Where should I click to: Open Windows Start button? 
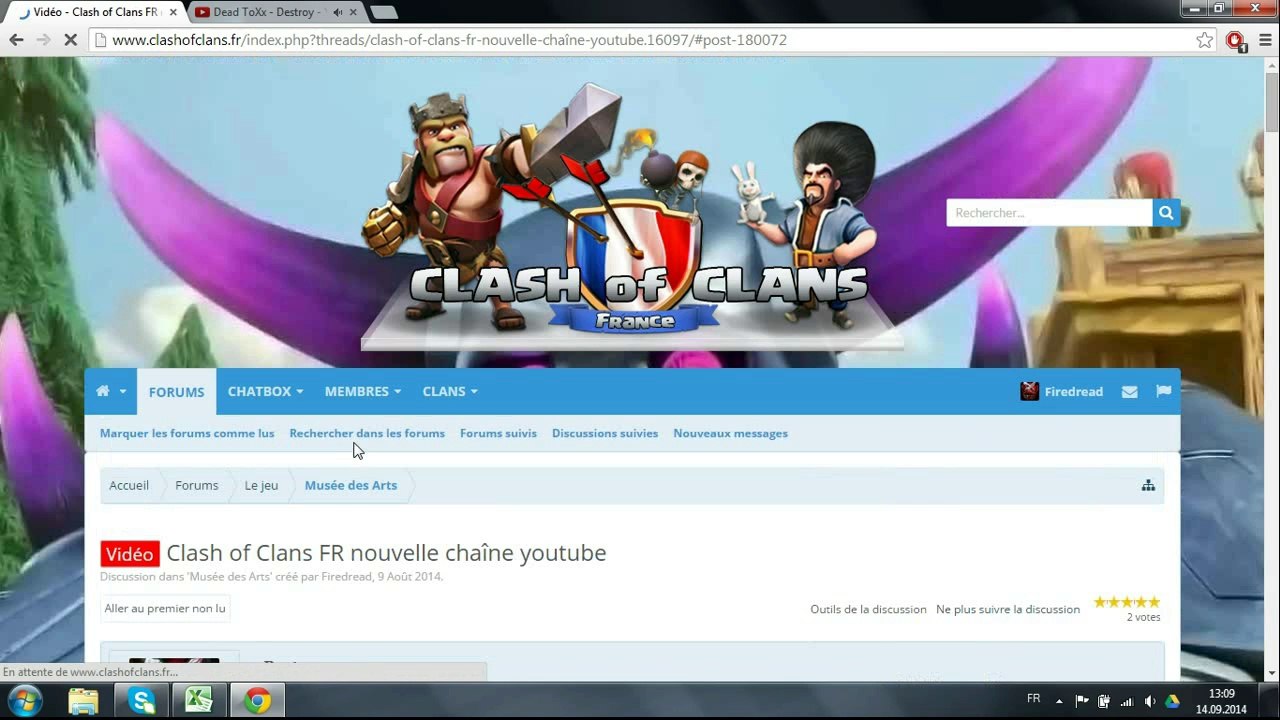tap(24, 701)
